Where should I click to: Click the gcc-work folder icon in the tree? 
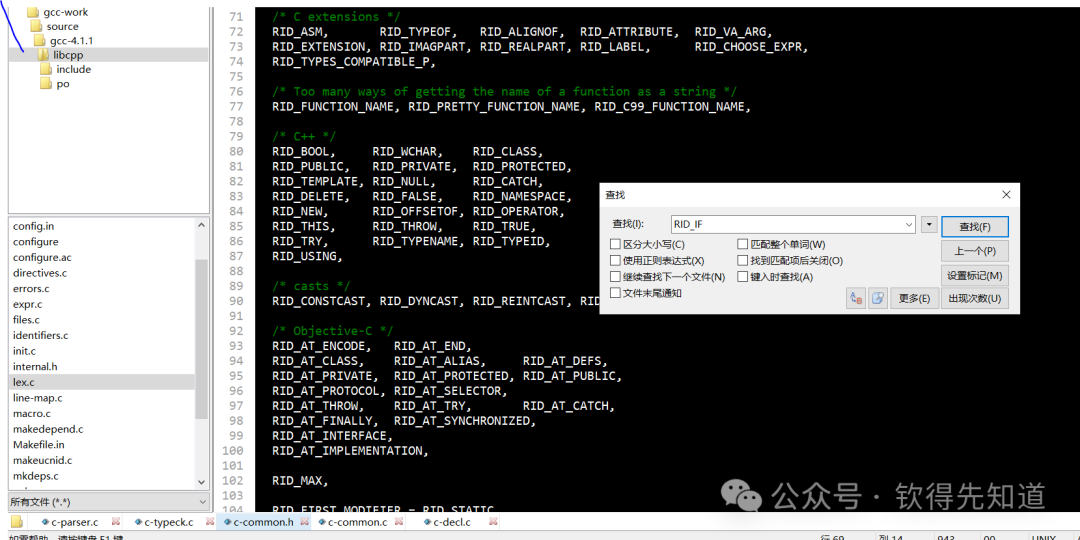[x=32, y=12]
